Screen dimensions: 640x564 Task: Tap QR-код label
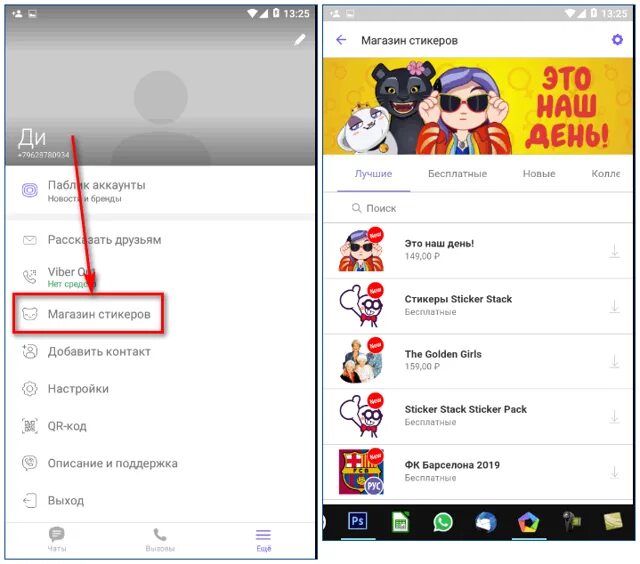click(67, 426)
